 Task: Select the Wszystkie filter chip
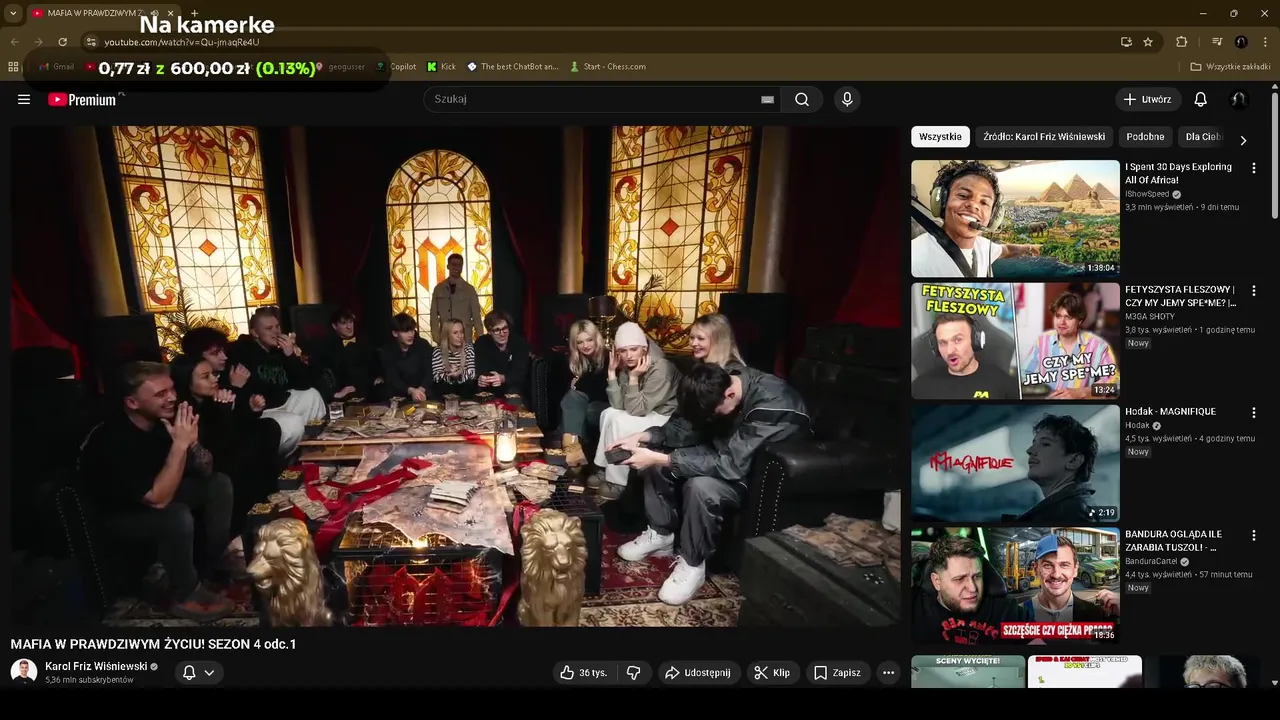click(940, 137)
